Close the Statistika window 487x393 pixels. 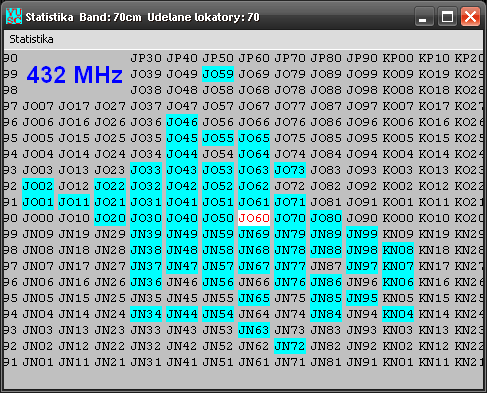click(470, 16)
